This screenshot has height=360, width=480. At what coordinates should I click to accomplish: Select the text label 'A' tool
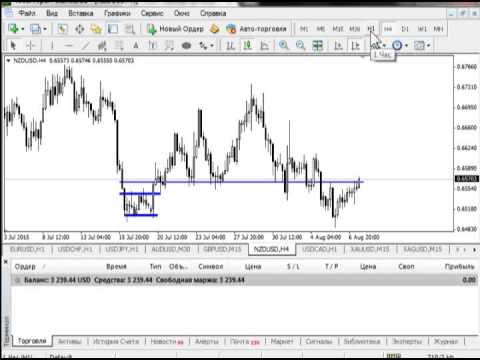click(x=136, y=45)
